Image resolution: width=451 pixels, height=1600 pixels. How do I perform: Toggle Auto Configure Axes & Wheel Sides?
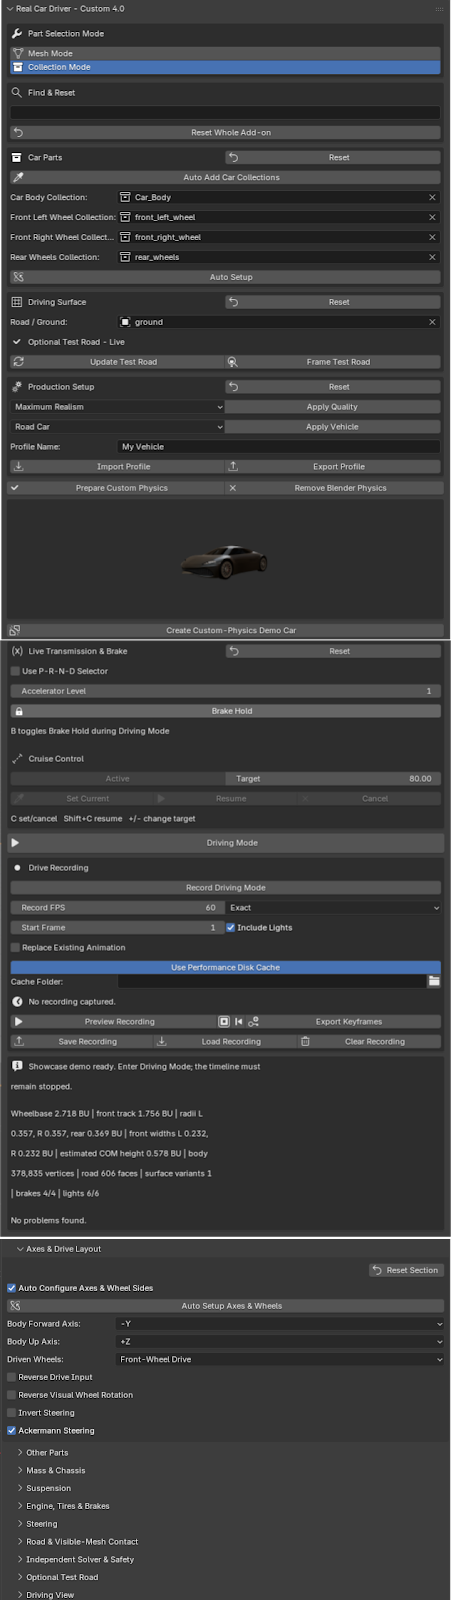(12, 1288)
